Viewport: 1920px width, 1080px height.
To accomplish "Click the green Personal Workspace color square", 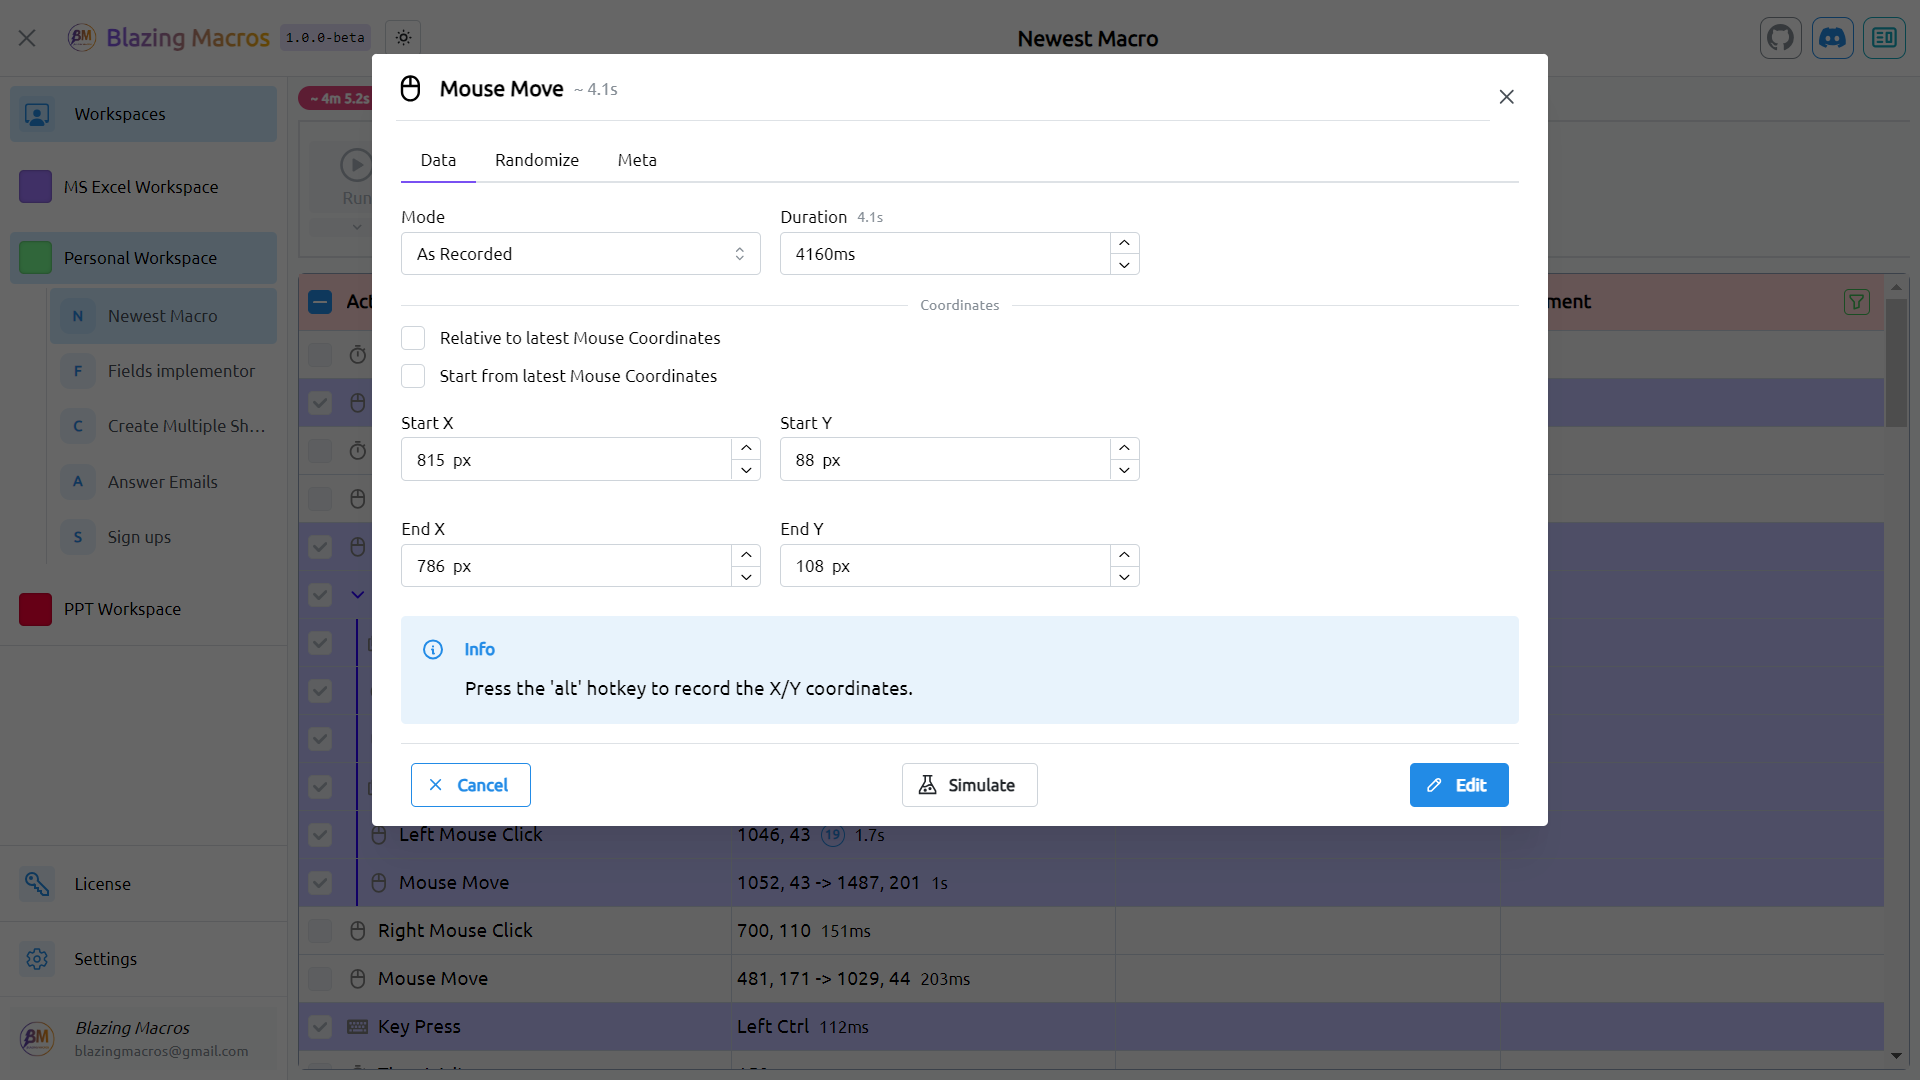I will (x=35, y=257).
